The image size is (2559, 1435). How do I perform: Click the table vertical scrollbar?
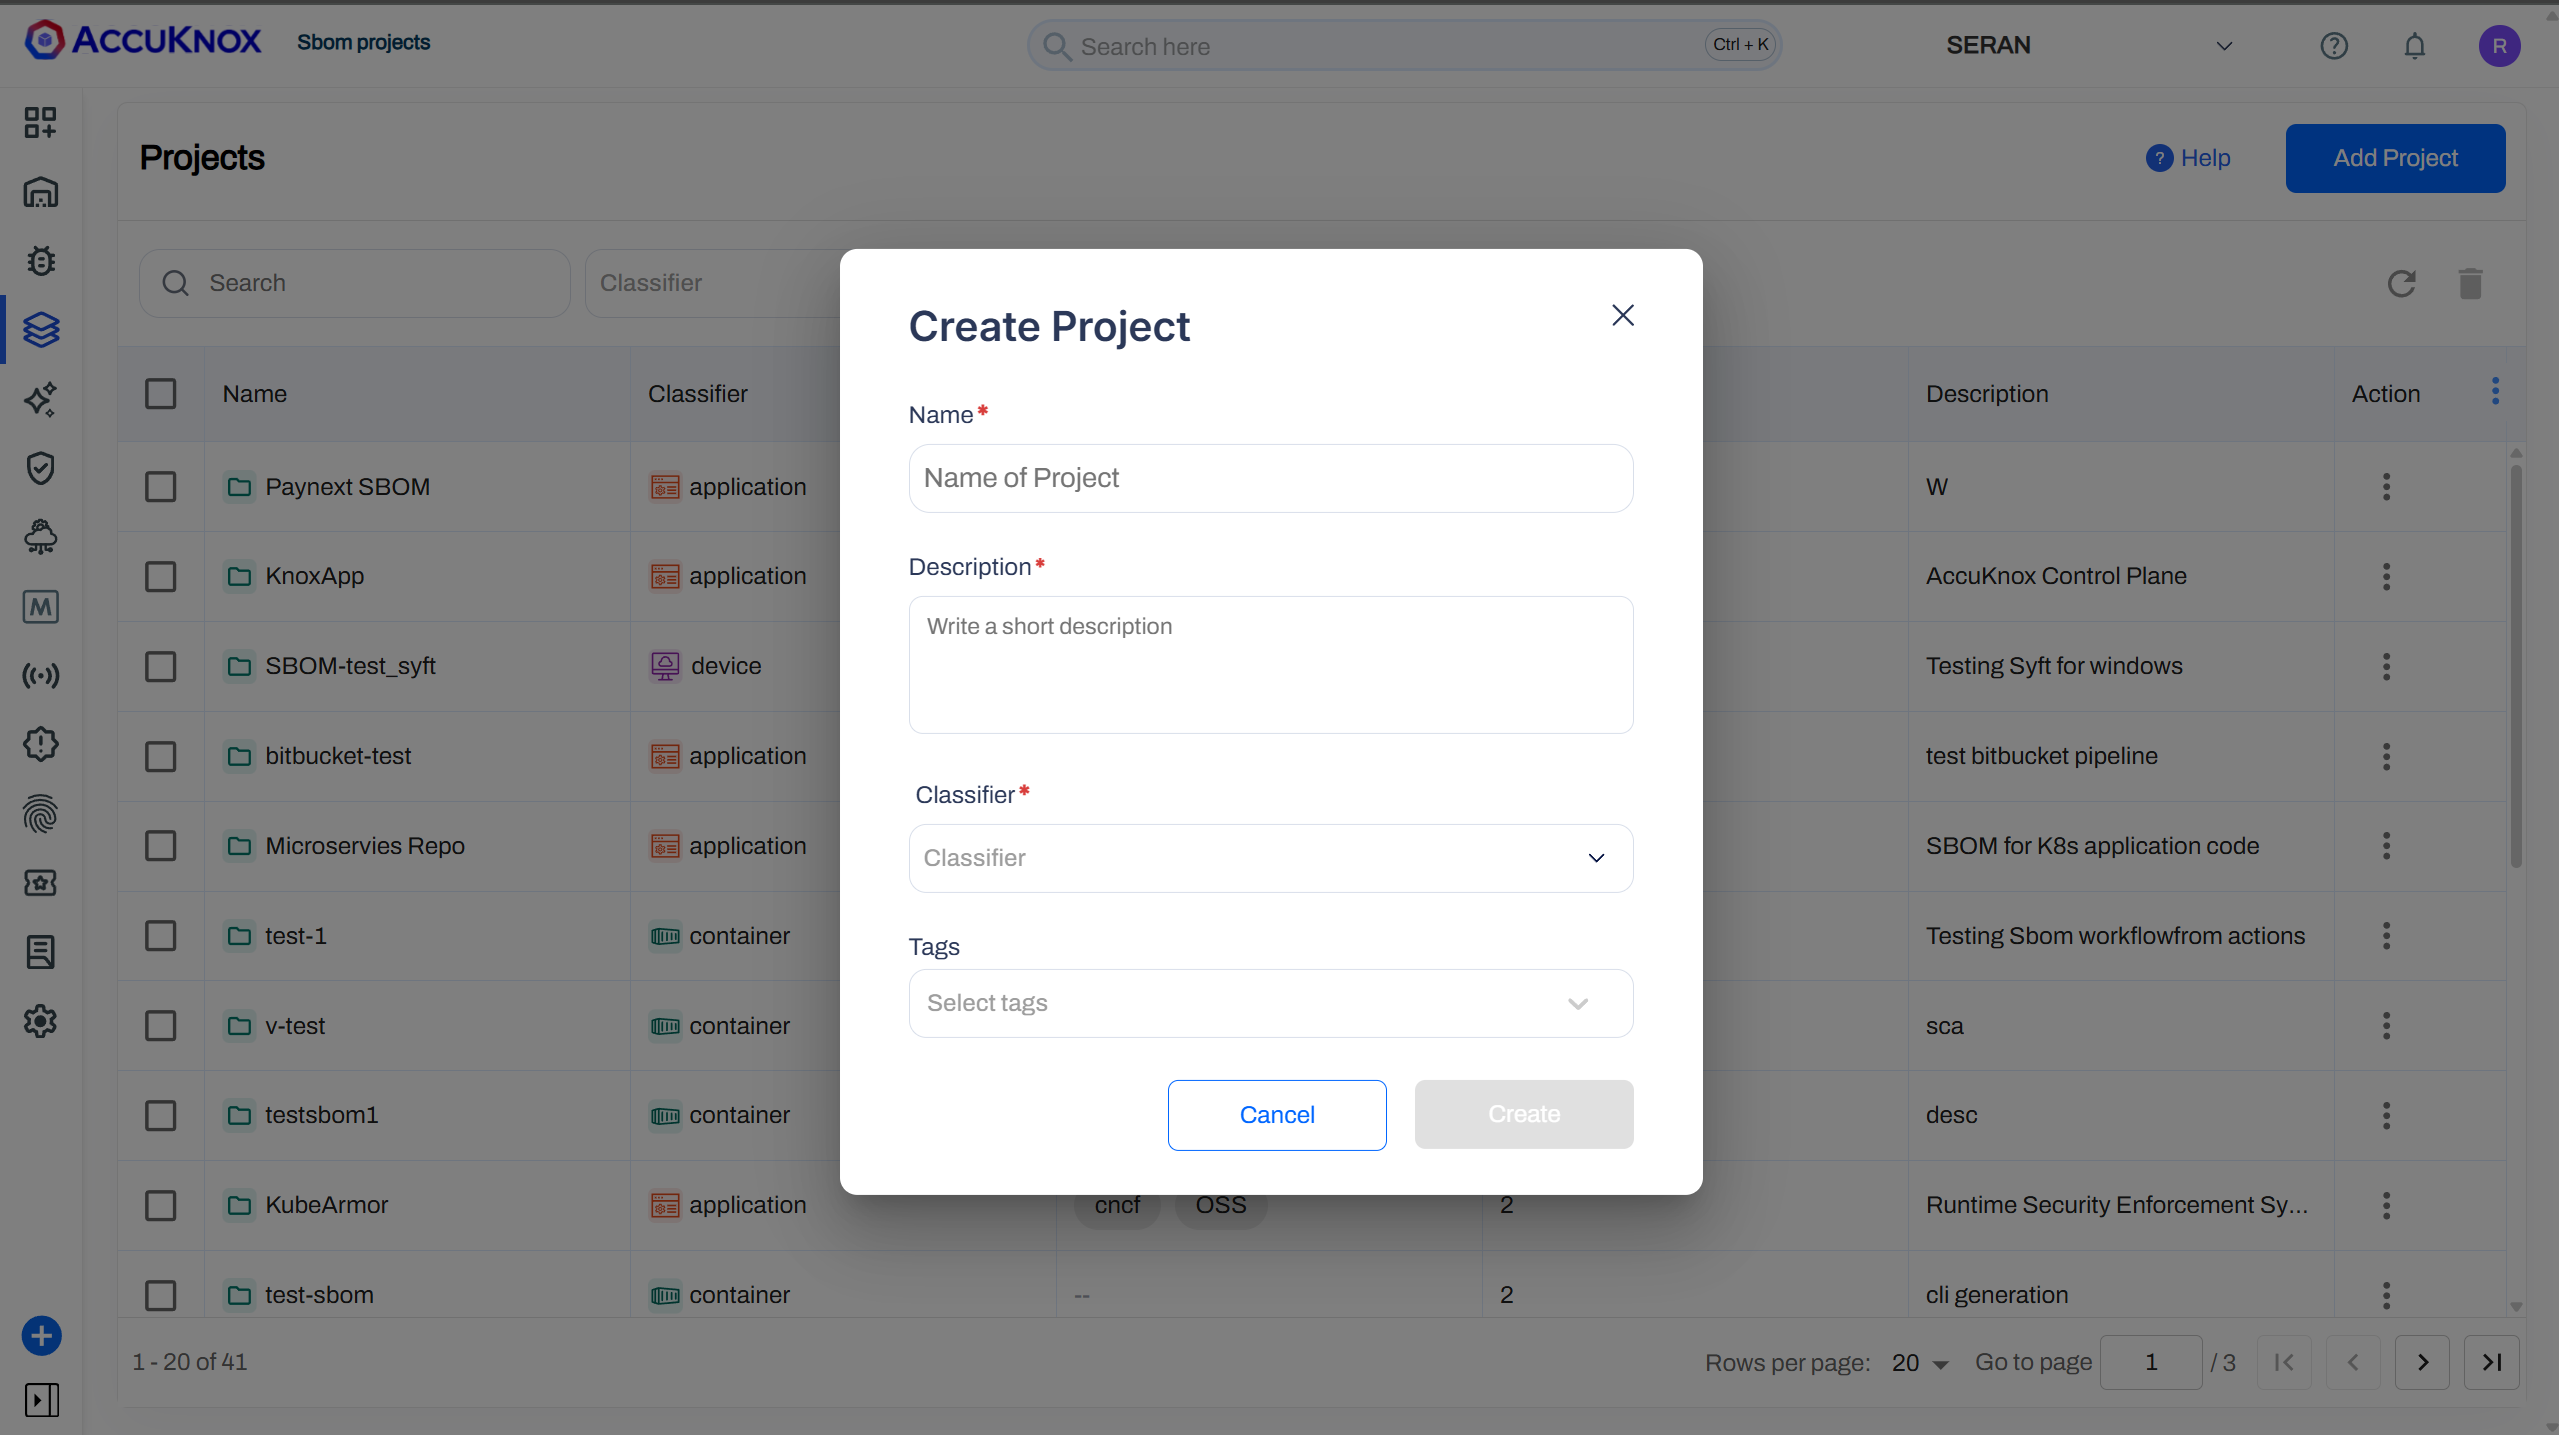pos(2515,665)
